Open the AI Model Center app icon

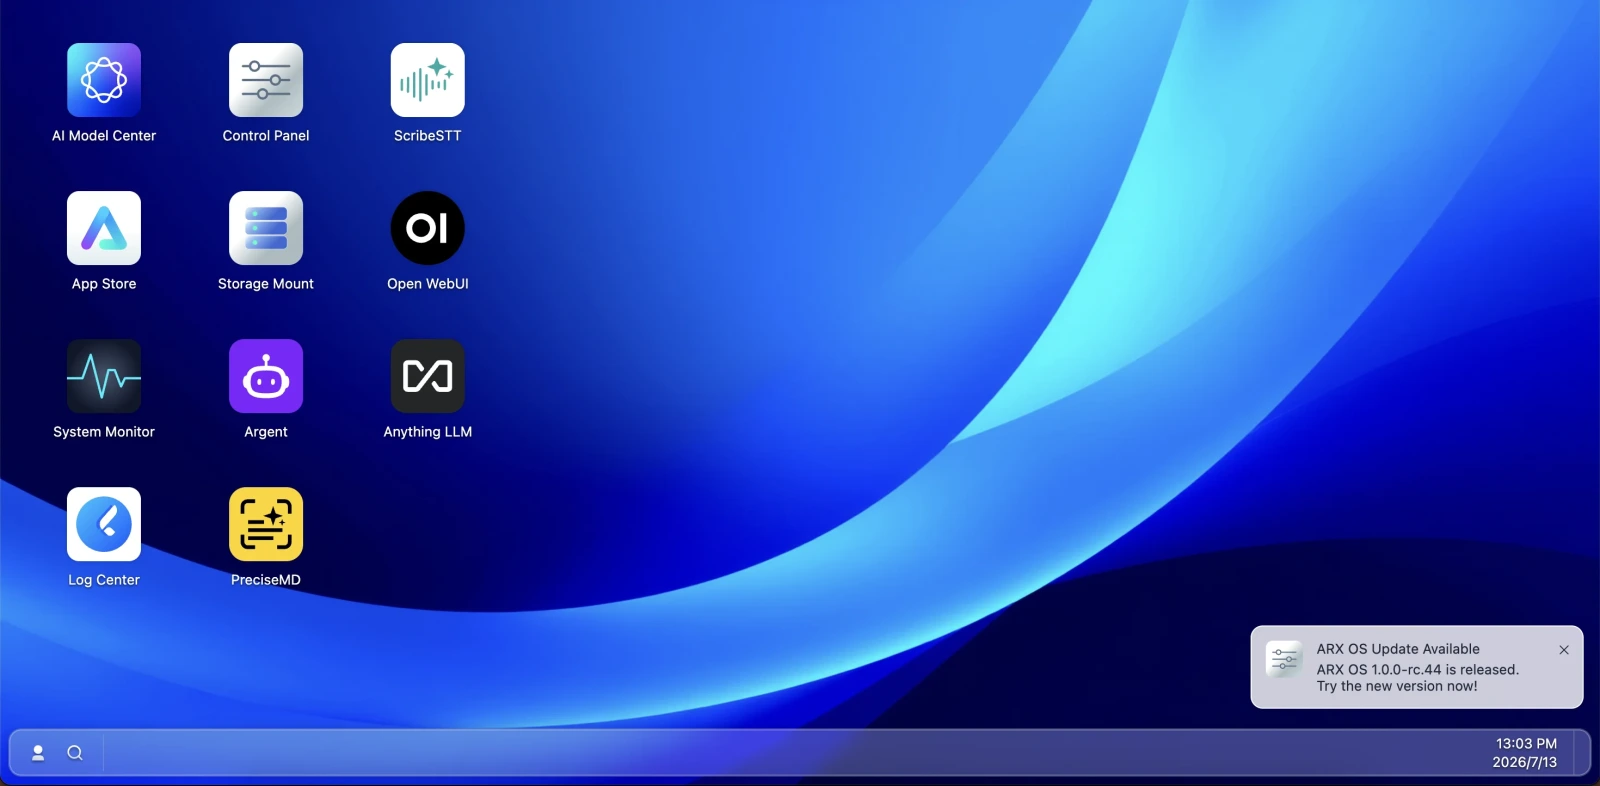tap(104, 80)
